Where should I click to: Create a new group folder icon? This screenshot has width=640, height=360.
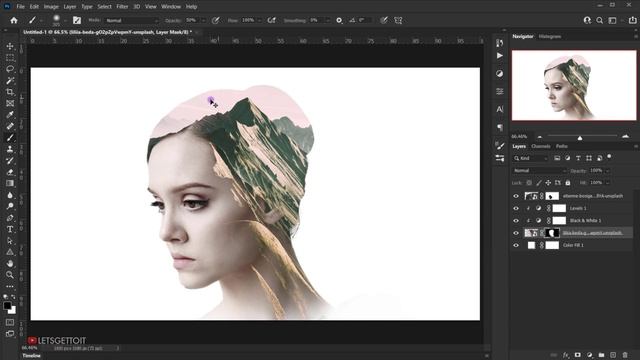point(601,355)
